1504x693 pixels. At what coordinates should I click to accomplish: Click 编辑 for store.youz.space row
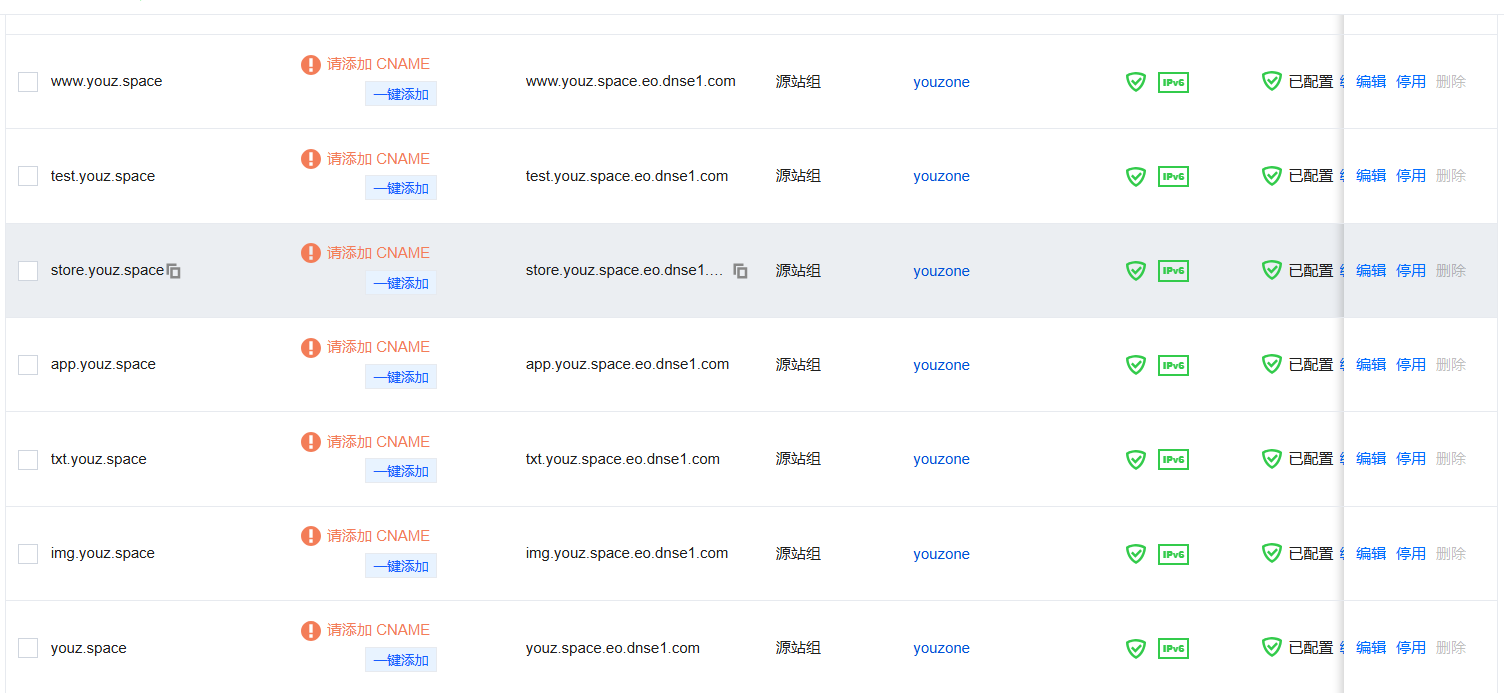pyautogui.click(x=1370, y=271)
